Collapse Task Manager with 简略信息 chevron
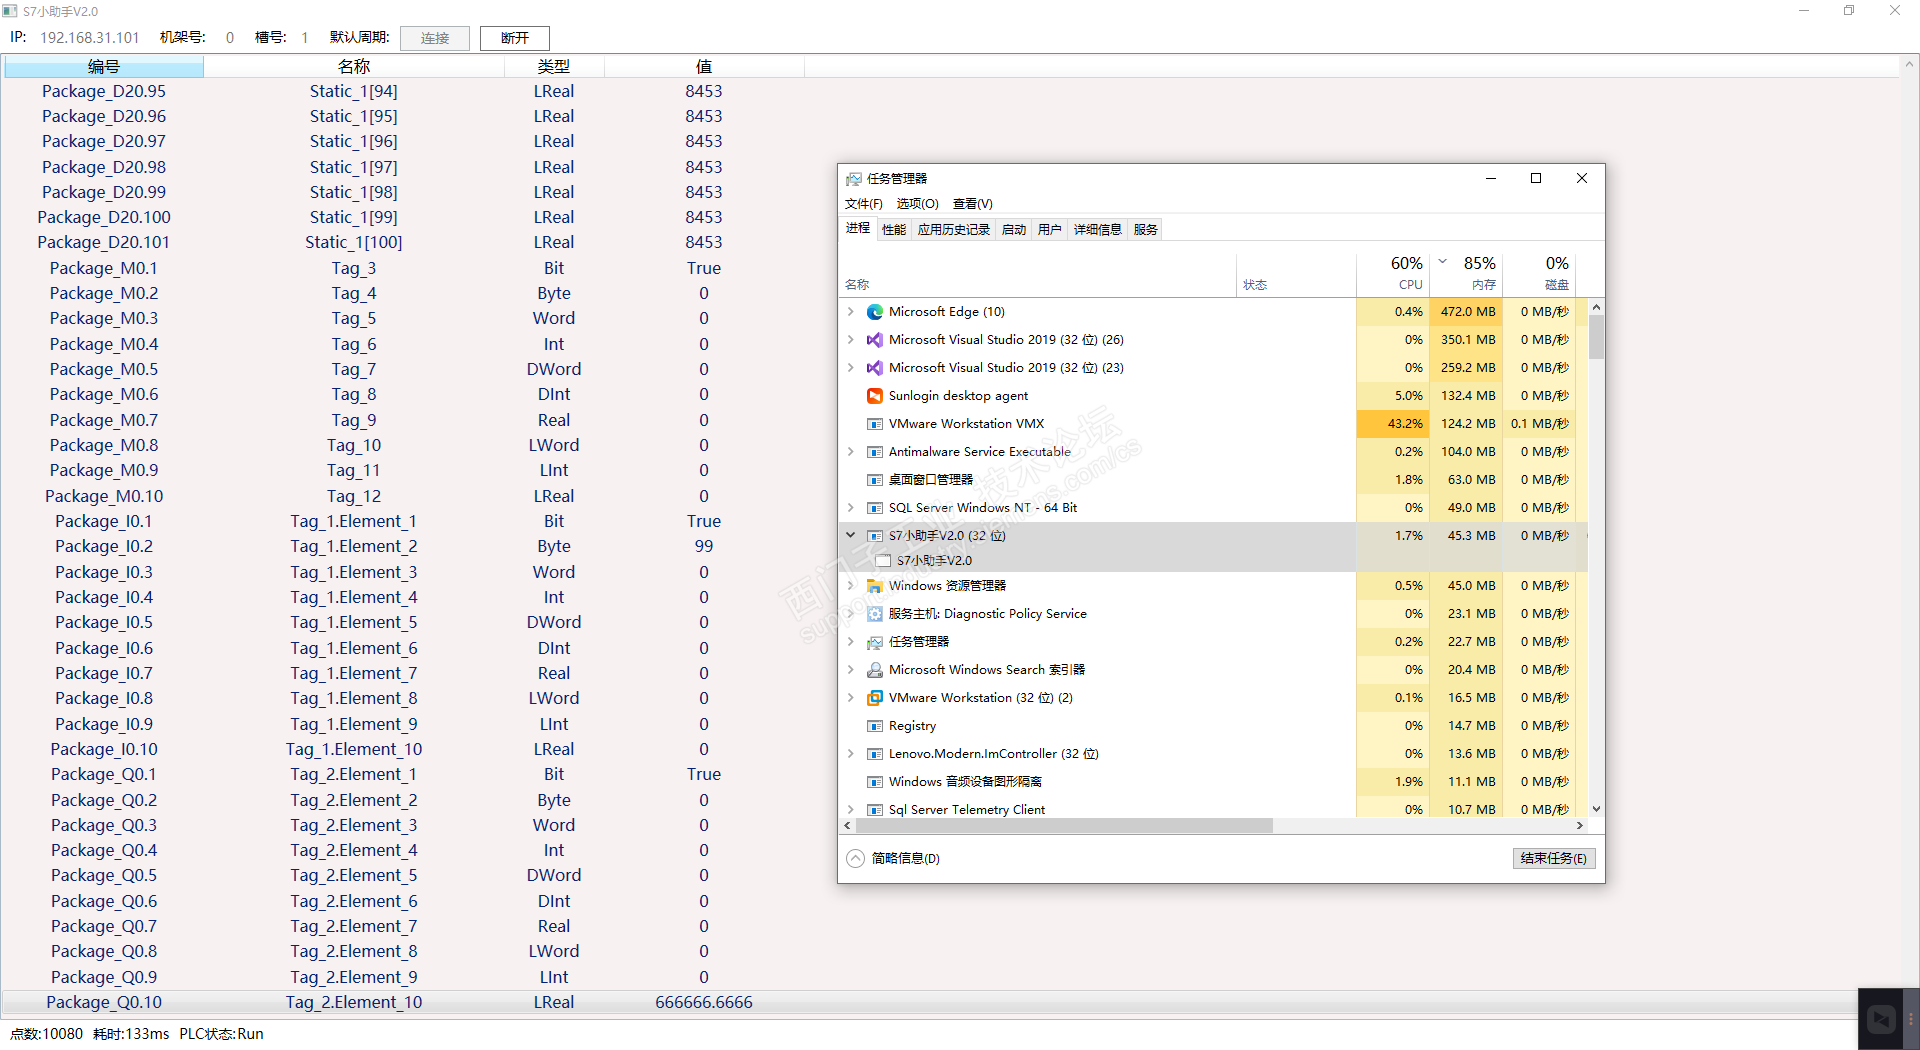Image resolution: width=1920 pixels, height=1050 pixels. pyautogui.click(x=855, y=858)
